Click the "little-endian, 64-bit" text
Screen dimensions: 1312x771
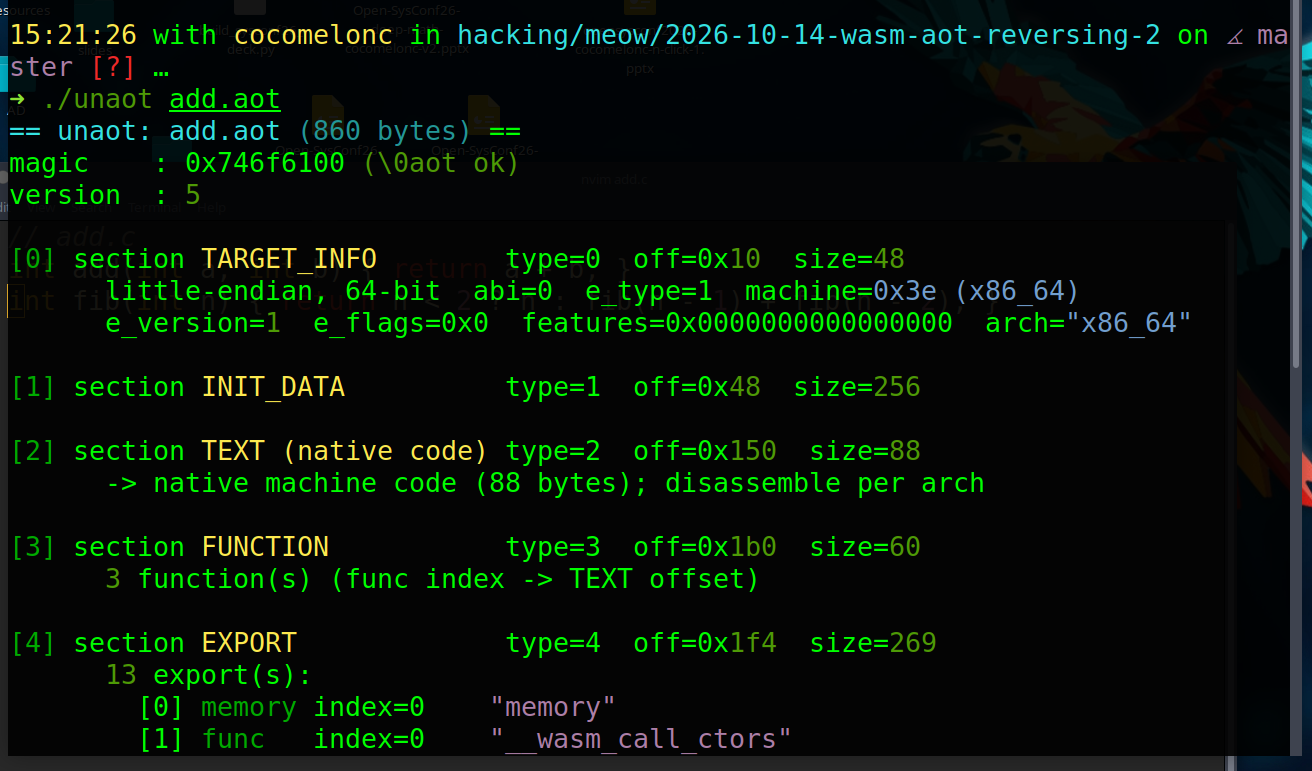(273, 291)
